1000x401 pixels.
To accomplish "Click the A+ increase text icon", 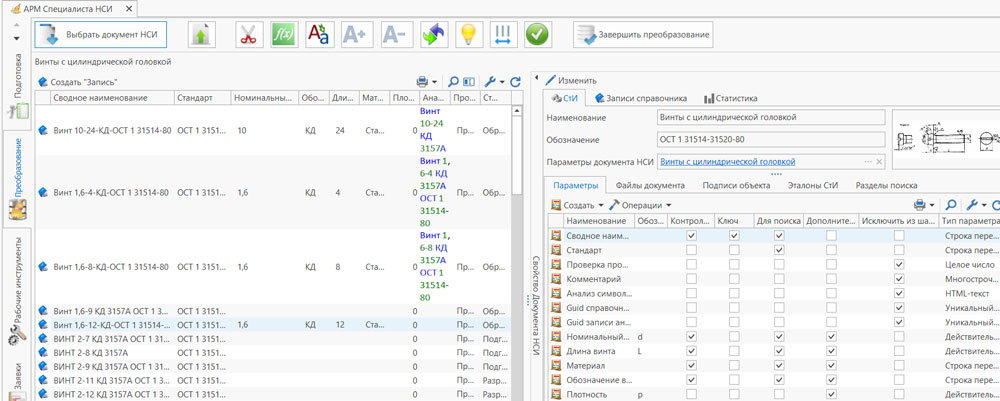I will click(355, 35).
